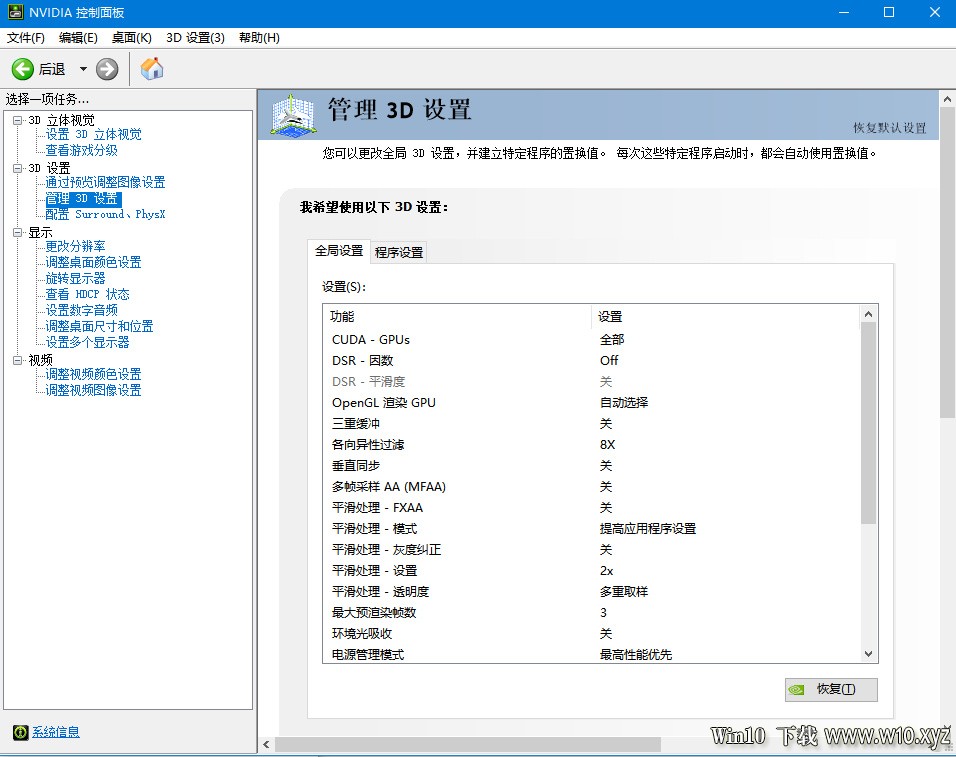Click the green Back arrow icon
956x757 pixels.
[23, 69]
